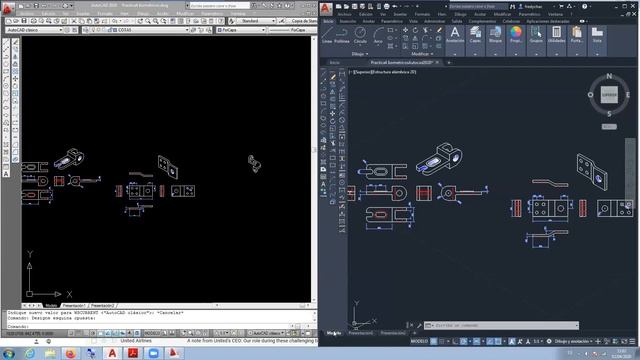This screenshot has width=640, height=360.
Task: Click the customization hamburger icon in right status bar
Action: coord(632,341)
